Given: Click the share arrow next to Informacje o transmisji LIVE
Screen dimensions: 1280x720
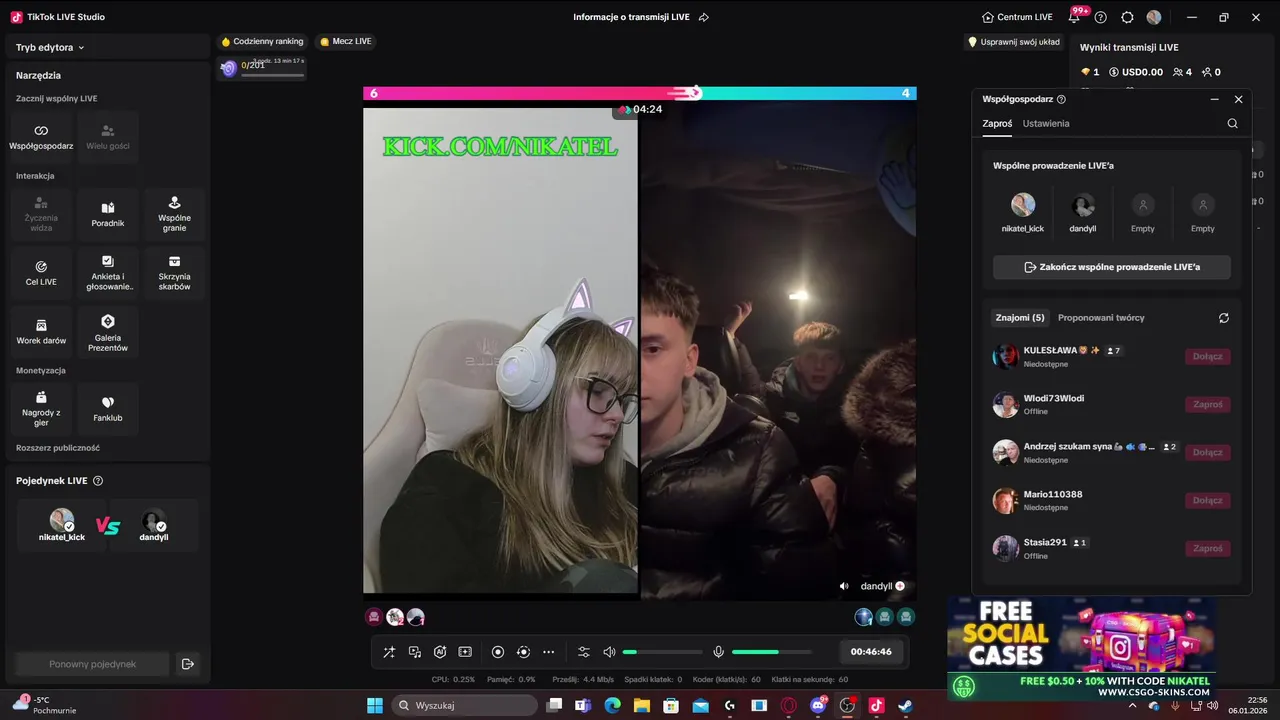Looking at the screenshot, I should click(704, 17).
